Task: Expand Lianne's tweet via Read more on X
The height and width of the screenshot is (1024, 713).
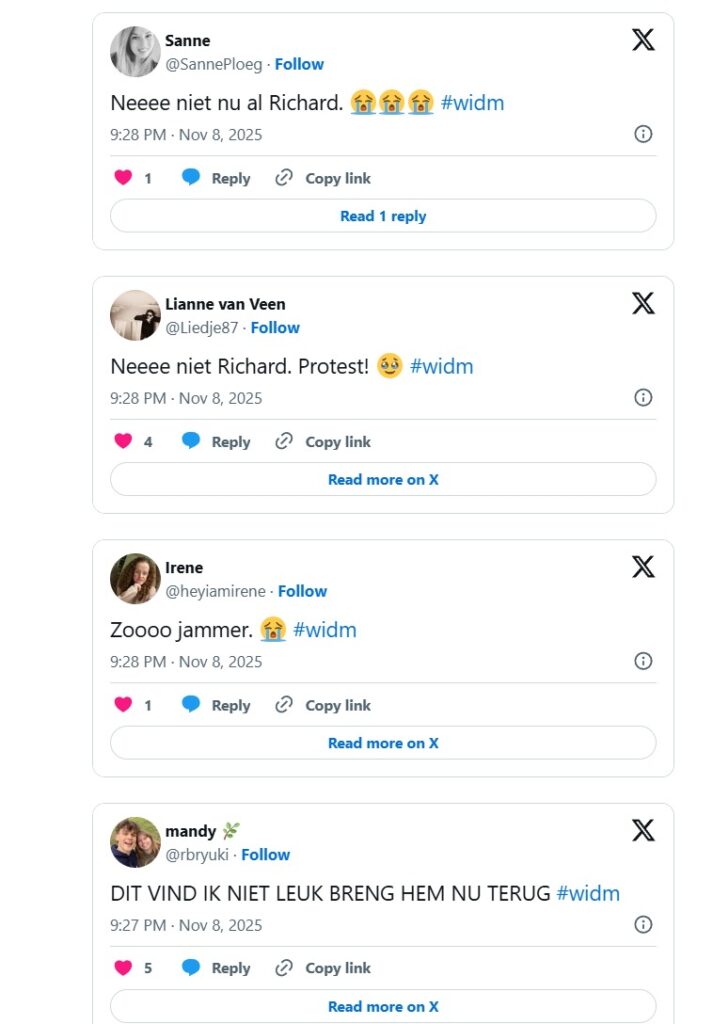Action: point(383,480)
